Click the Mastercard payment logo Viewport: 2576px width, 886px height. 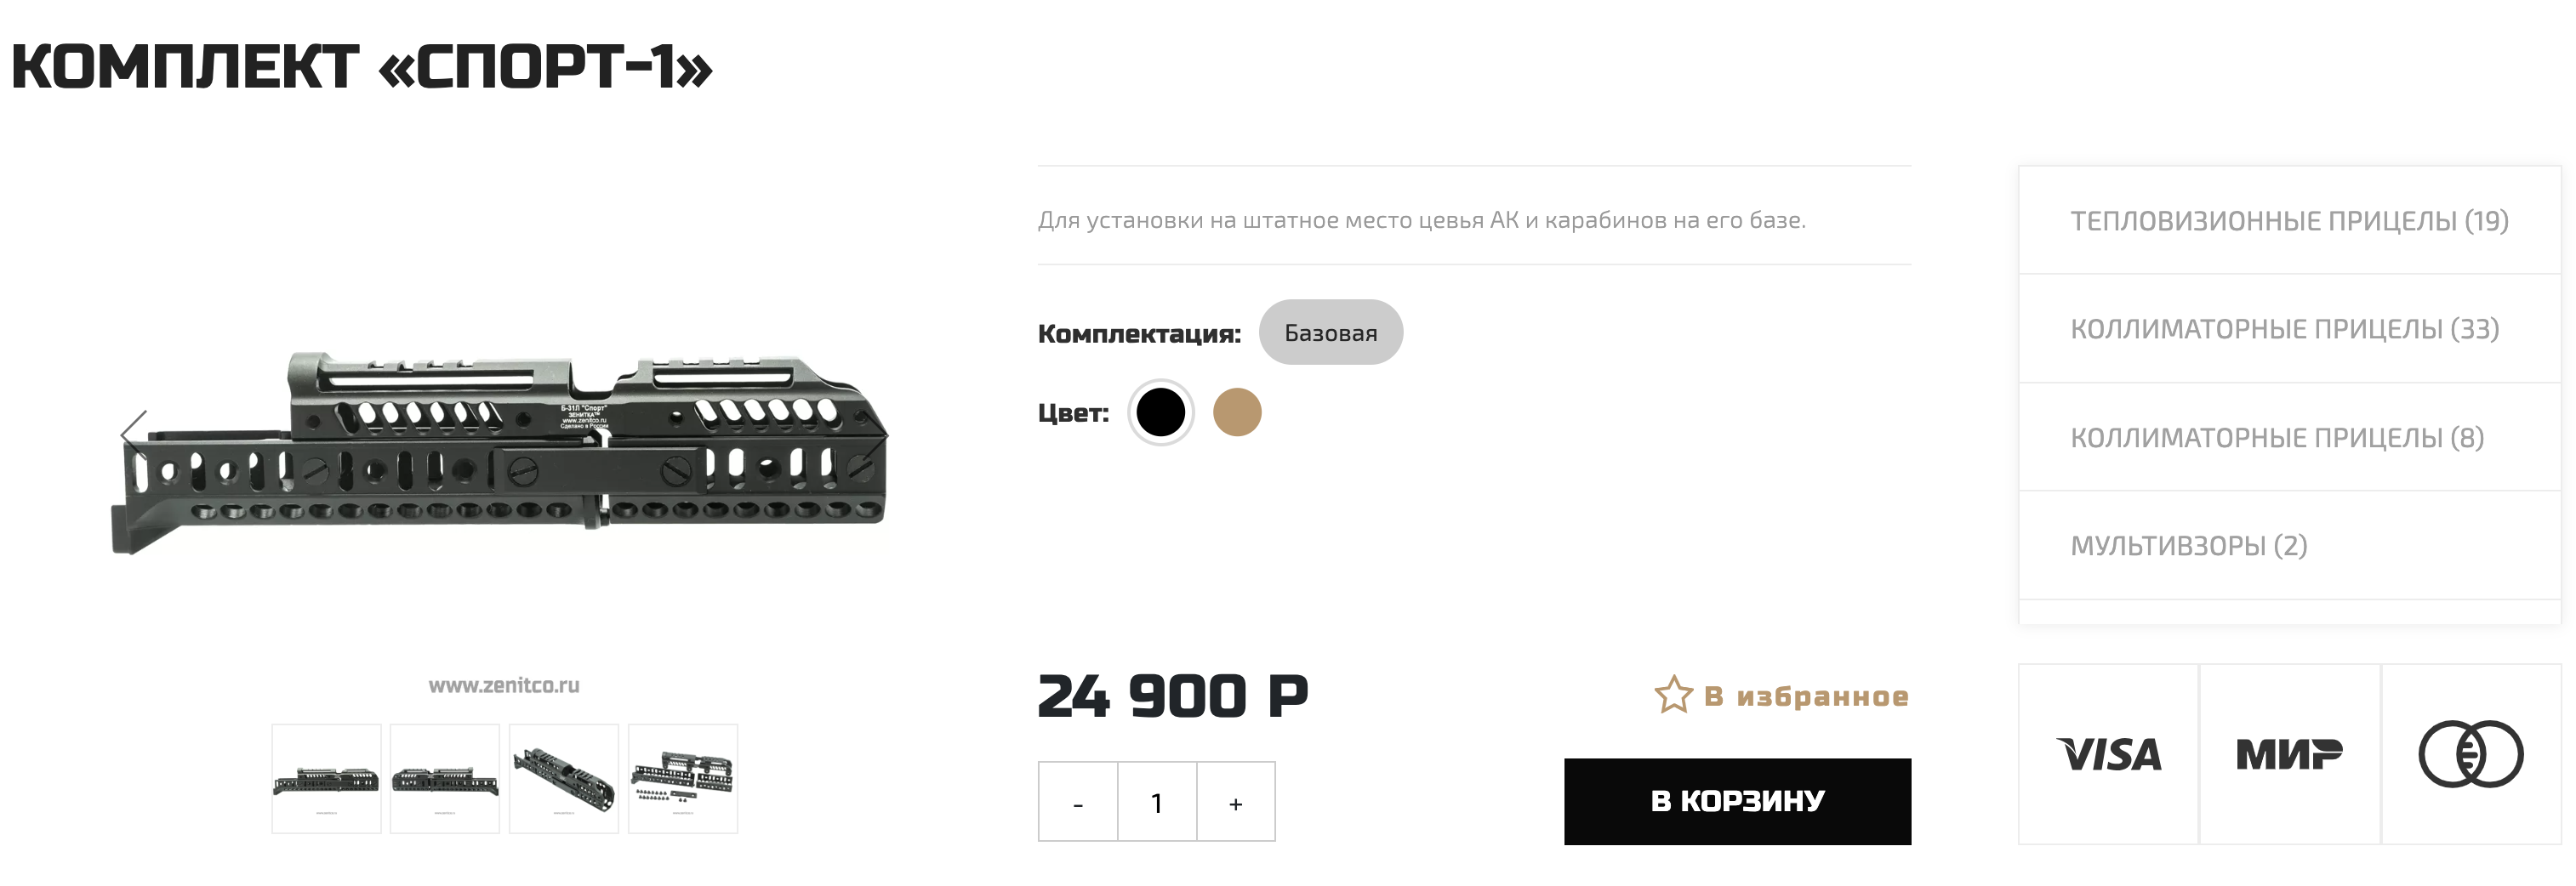click(2470, 755)
